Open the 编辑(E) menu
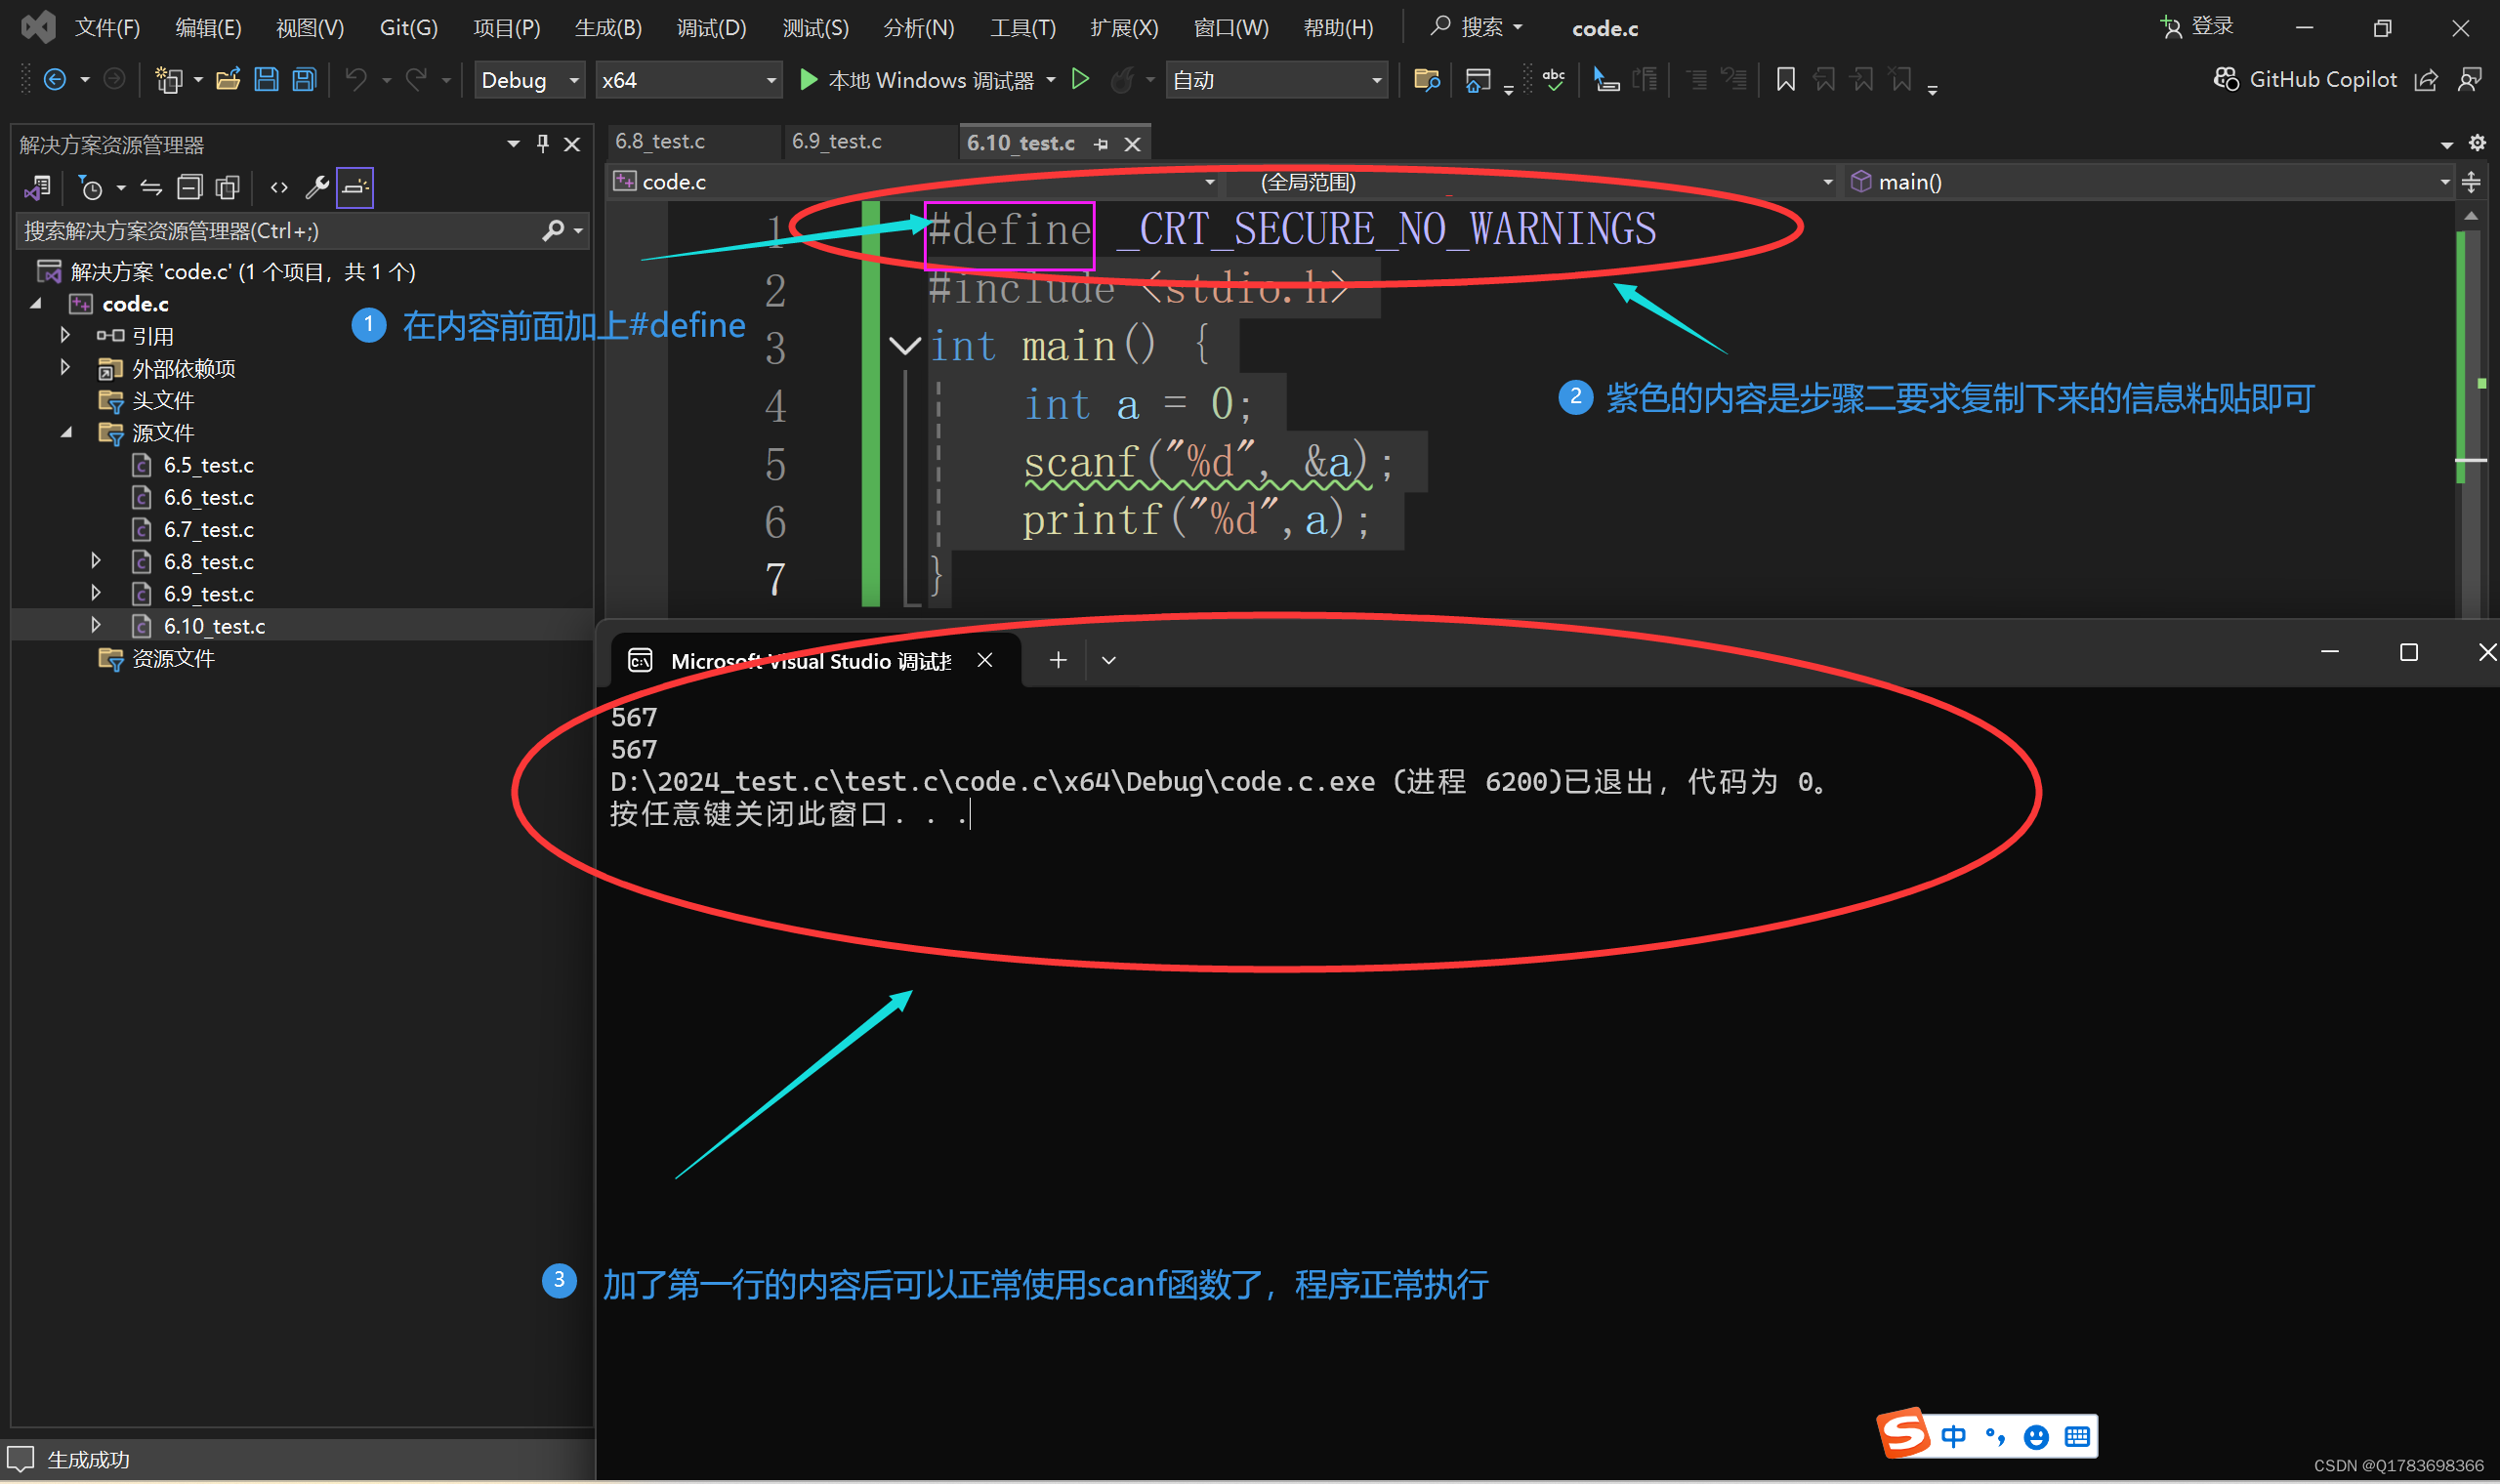This screenshot has height=1484, width=2500. [x=208, y=28]
